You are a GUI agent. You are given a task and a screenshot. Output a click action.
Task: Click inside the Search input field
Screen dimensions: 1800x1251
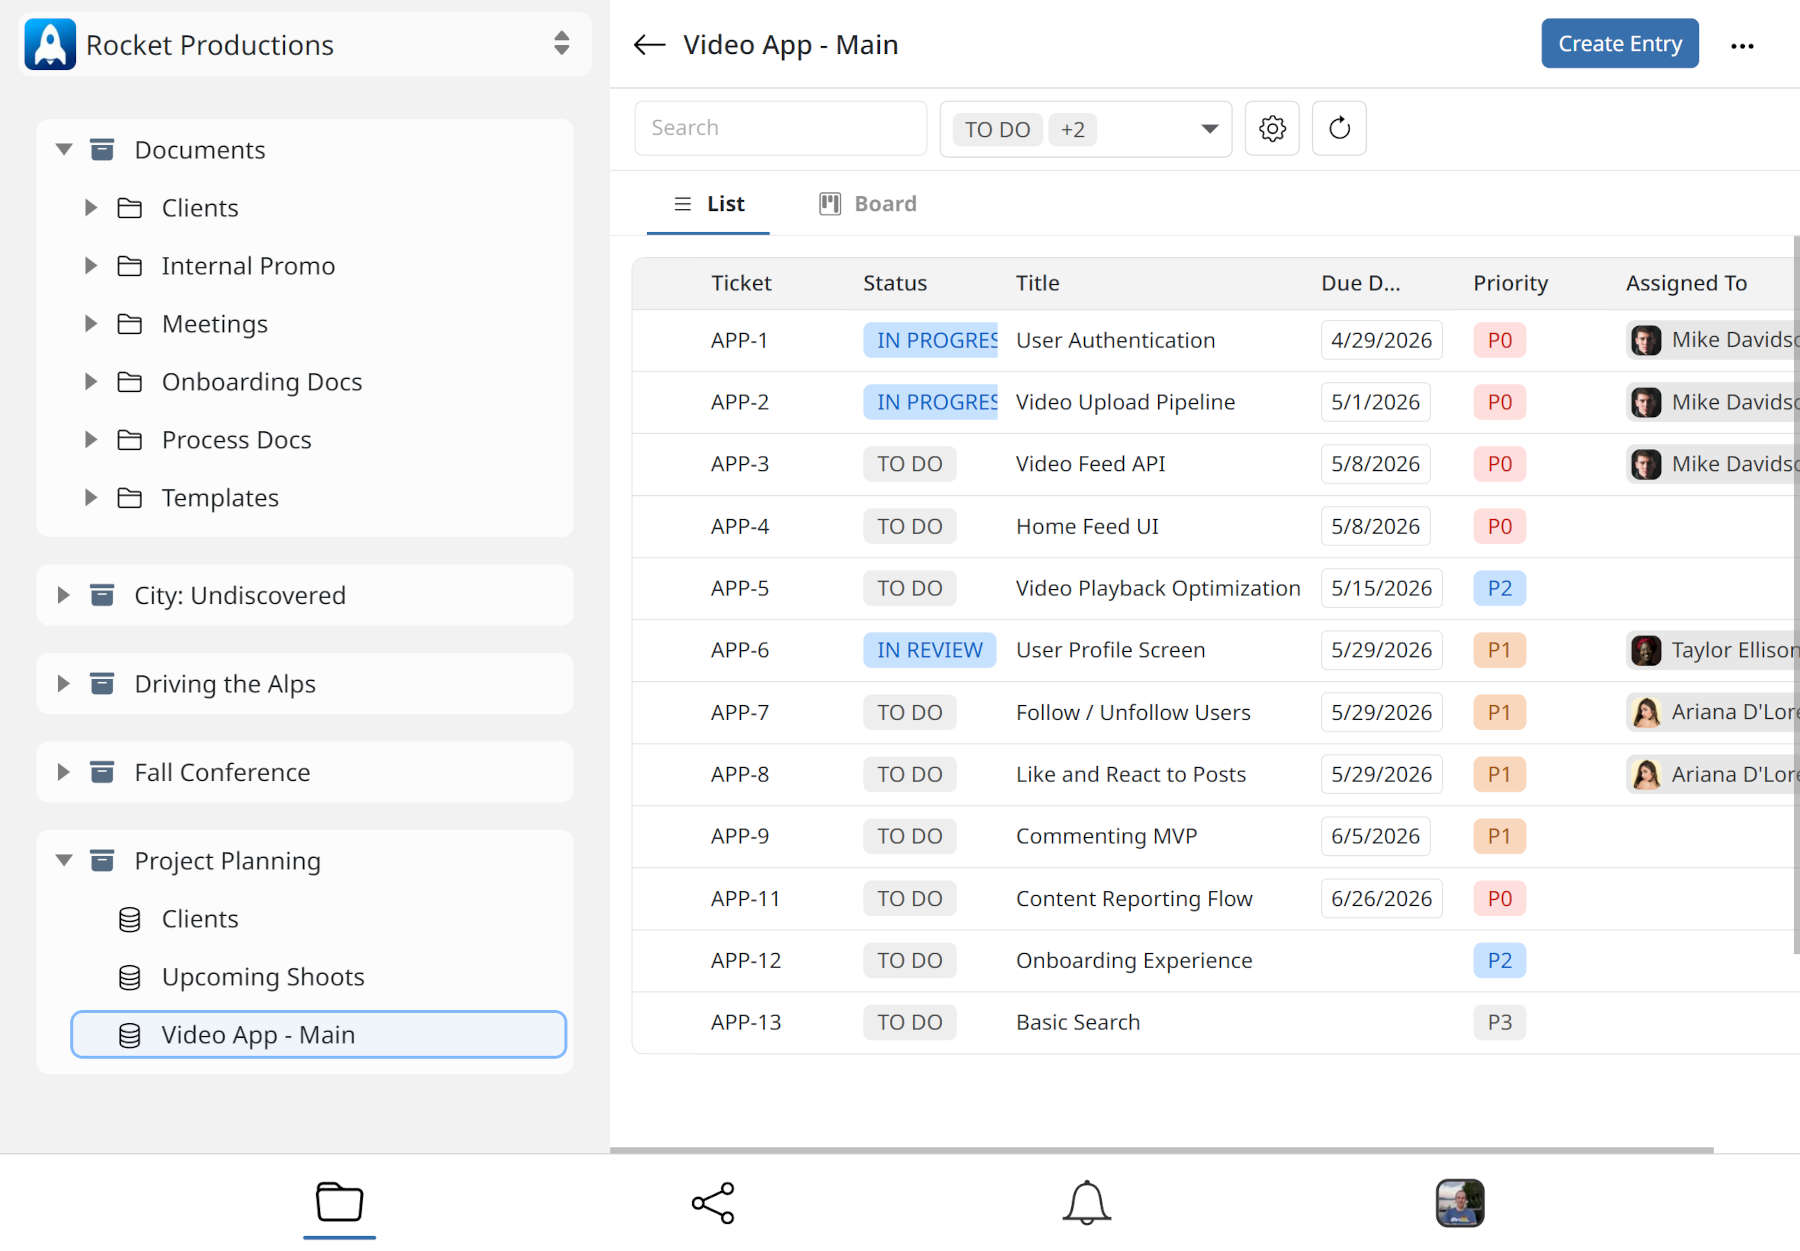(780, 128)
